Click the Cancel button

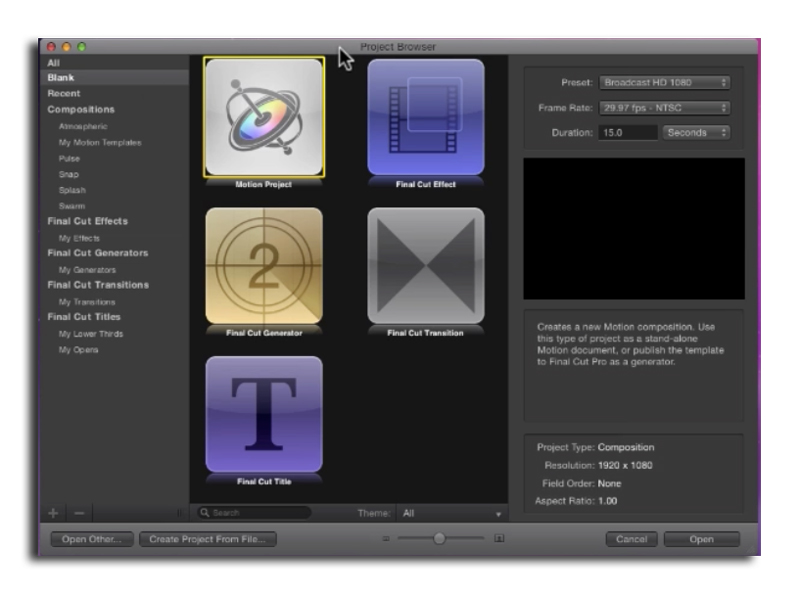(x=632, y=539)
